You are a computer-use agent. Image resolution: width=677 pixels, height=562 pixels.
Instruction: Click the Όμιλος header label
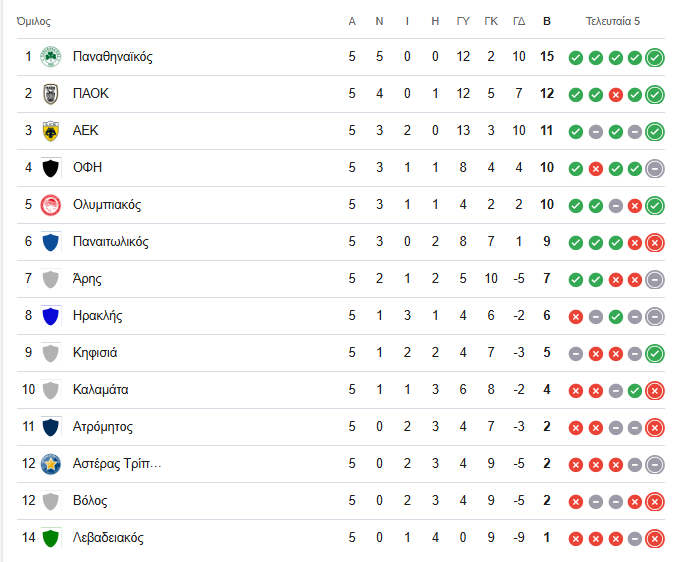(34, 22)
